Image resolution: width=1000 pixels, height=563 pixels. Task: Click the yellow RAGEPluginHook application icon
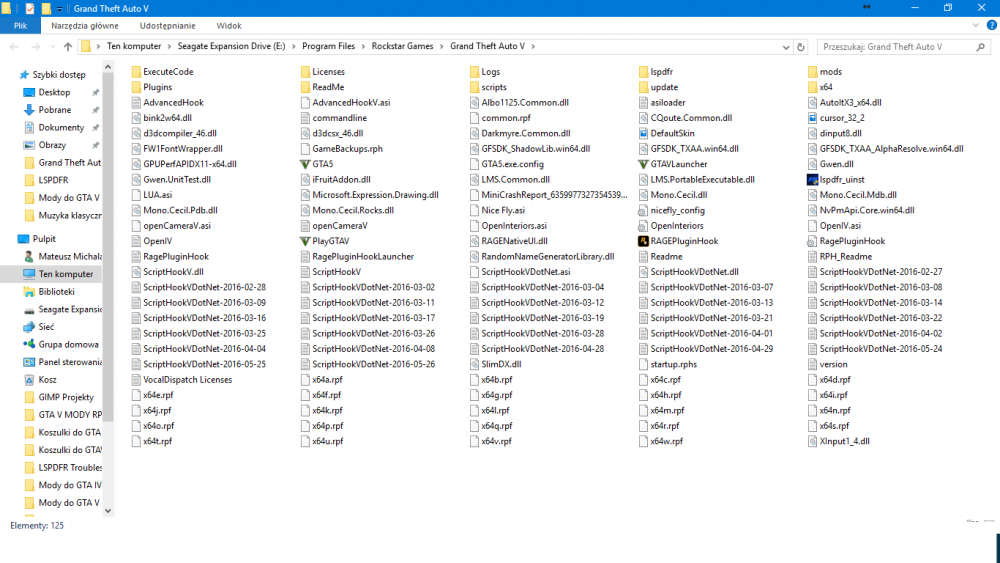pyautogui.click(x=643, y=241)
